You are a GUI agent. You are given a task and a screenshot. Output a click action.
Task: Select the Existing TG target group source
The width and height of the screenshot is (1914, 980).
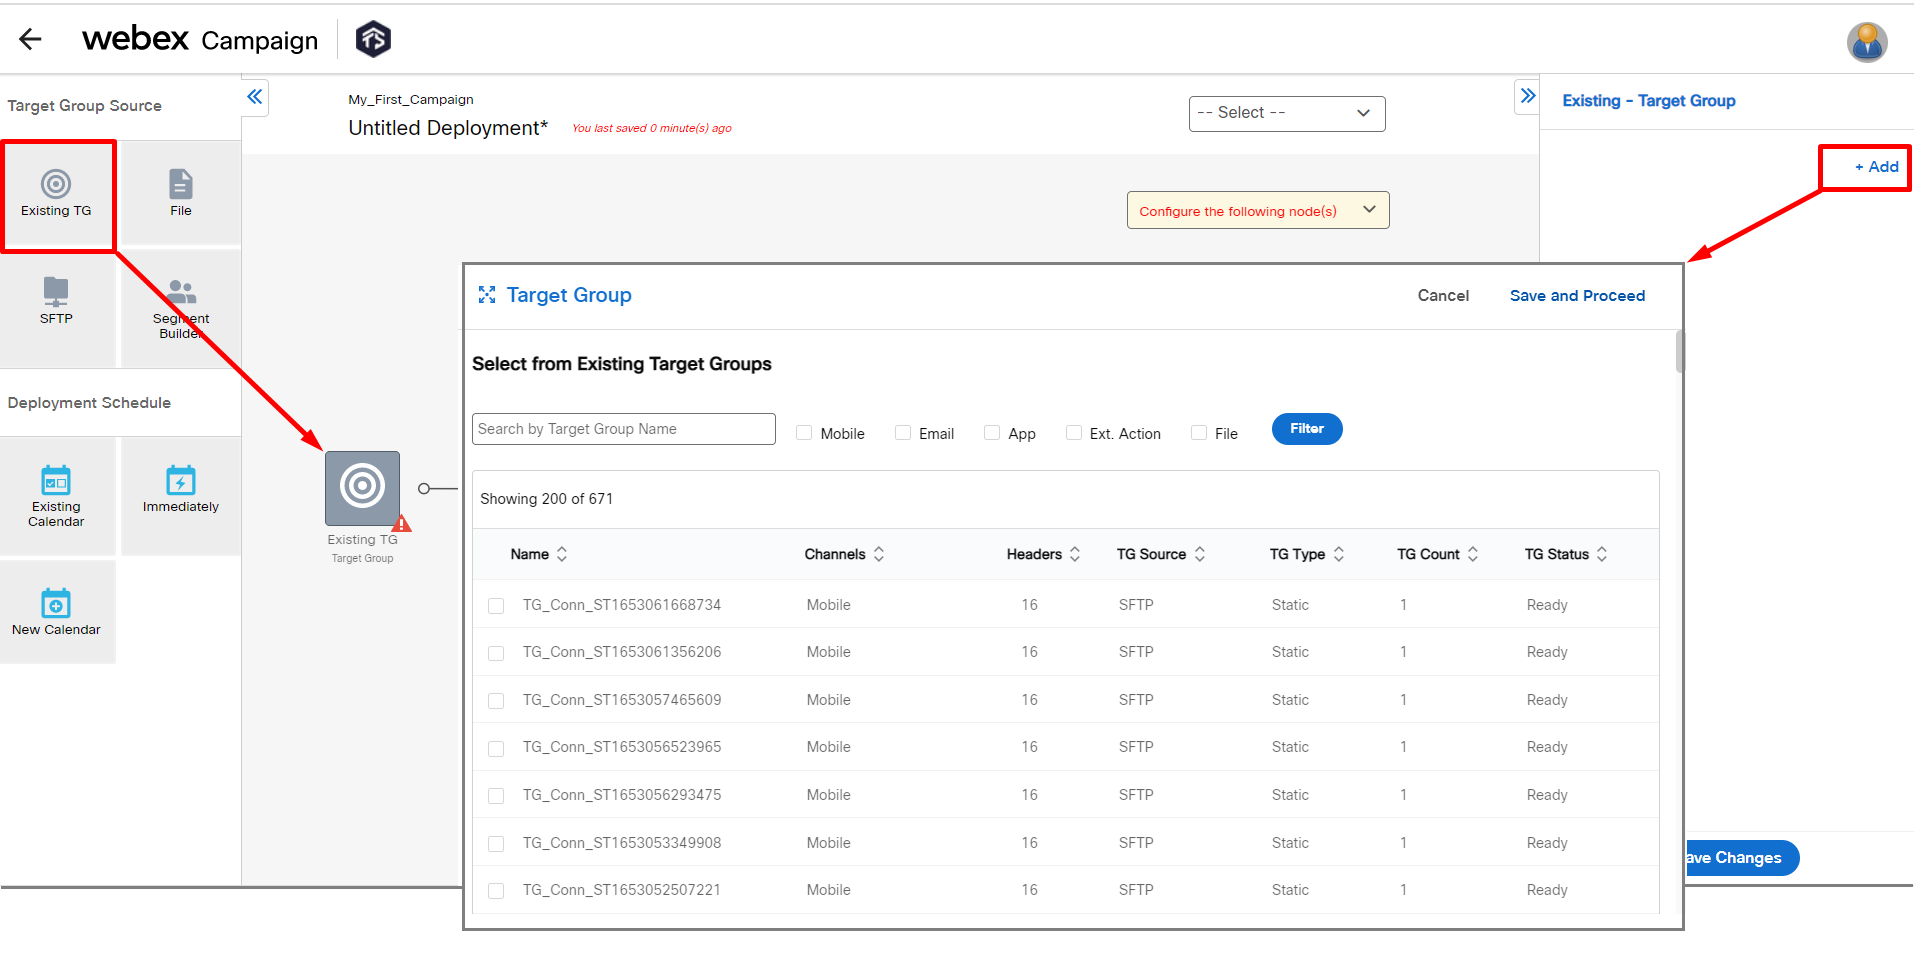[x=57, y=195]
